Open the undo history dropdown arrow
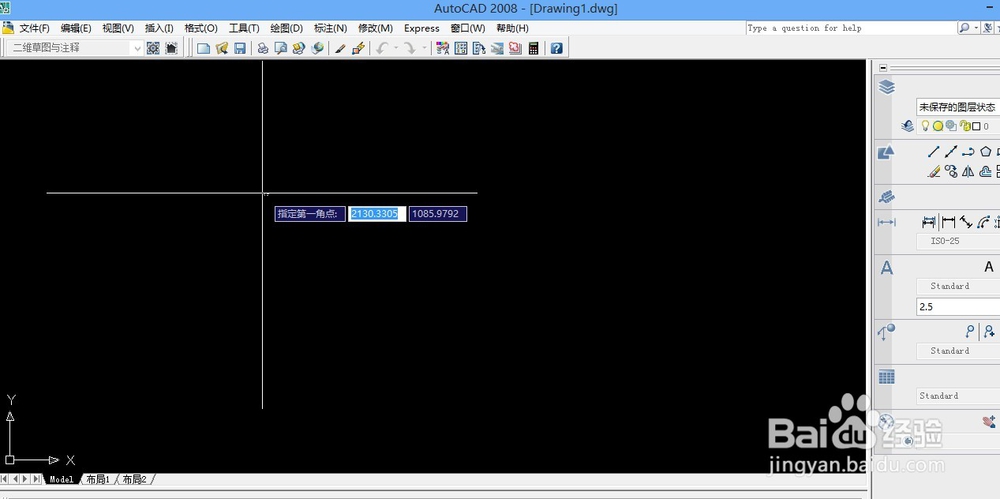Image resolution: width=1000 pixels, height=499 pixels. [x=396, y=48]
